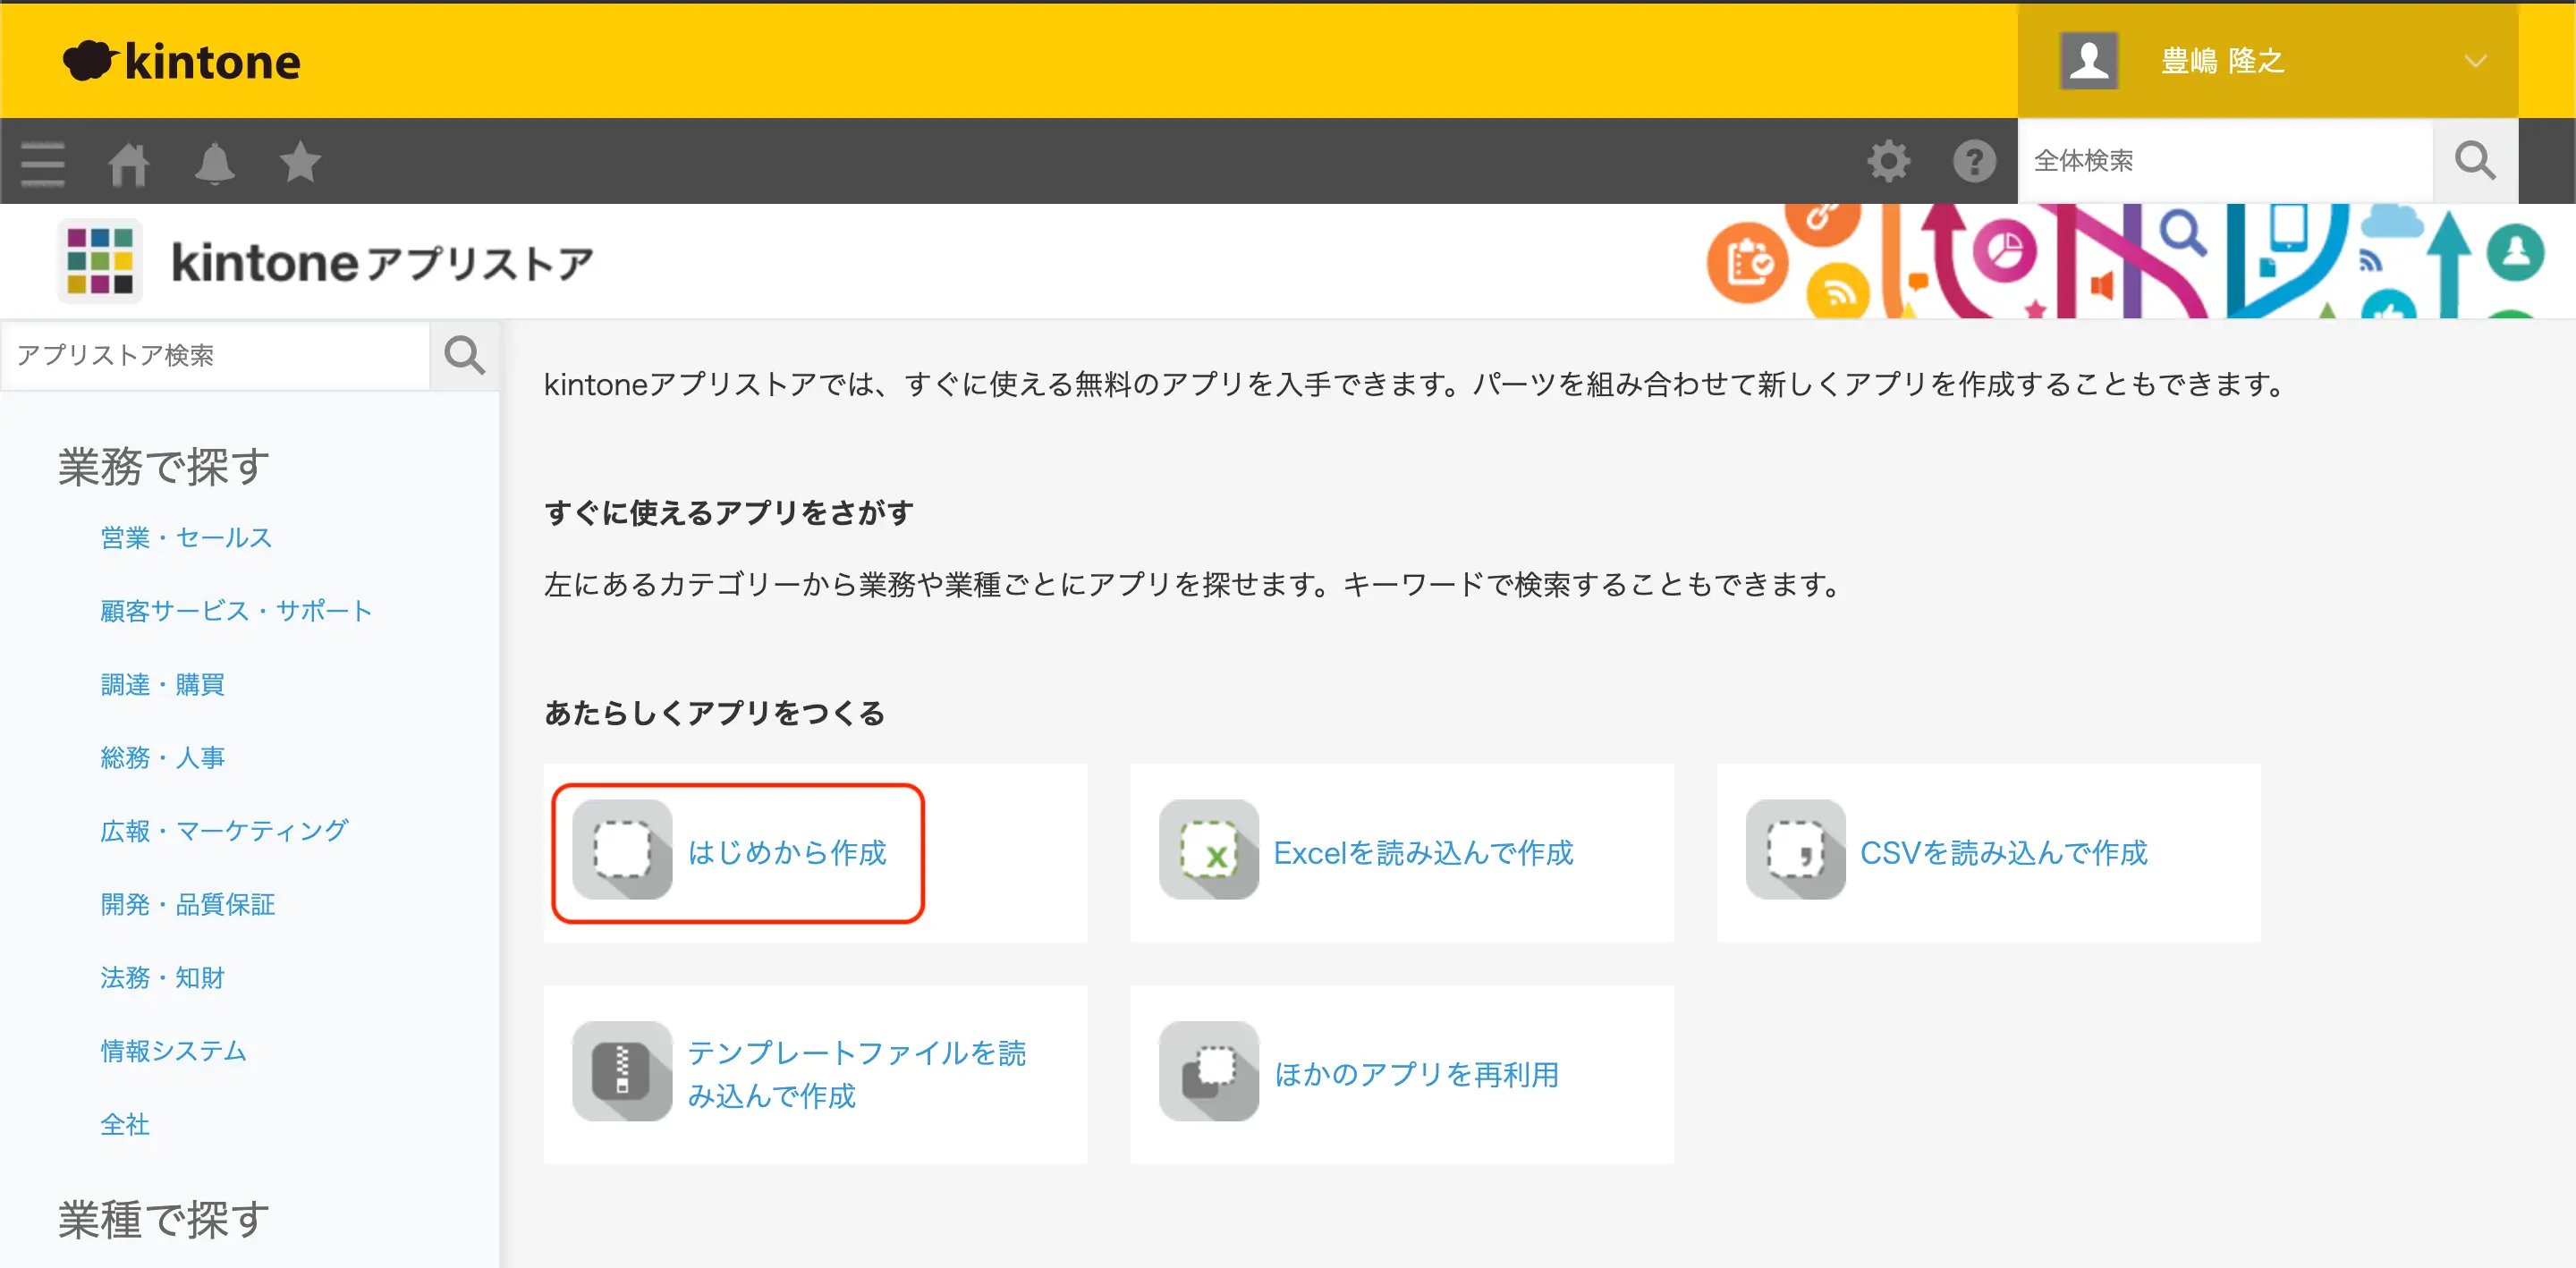2576x1268 pixels.
Task: Click the Excel import app icon
Action: pyautogui.click(x=1208, y=850)
